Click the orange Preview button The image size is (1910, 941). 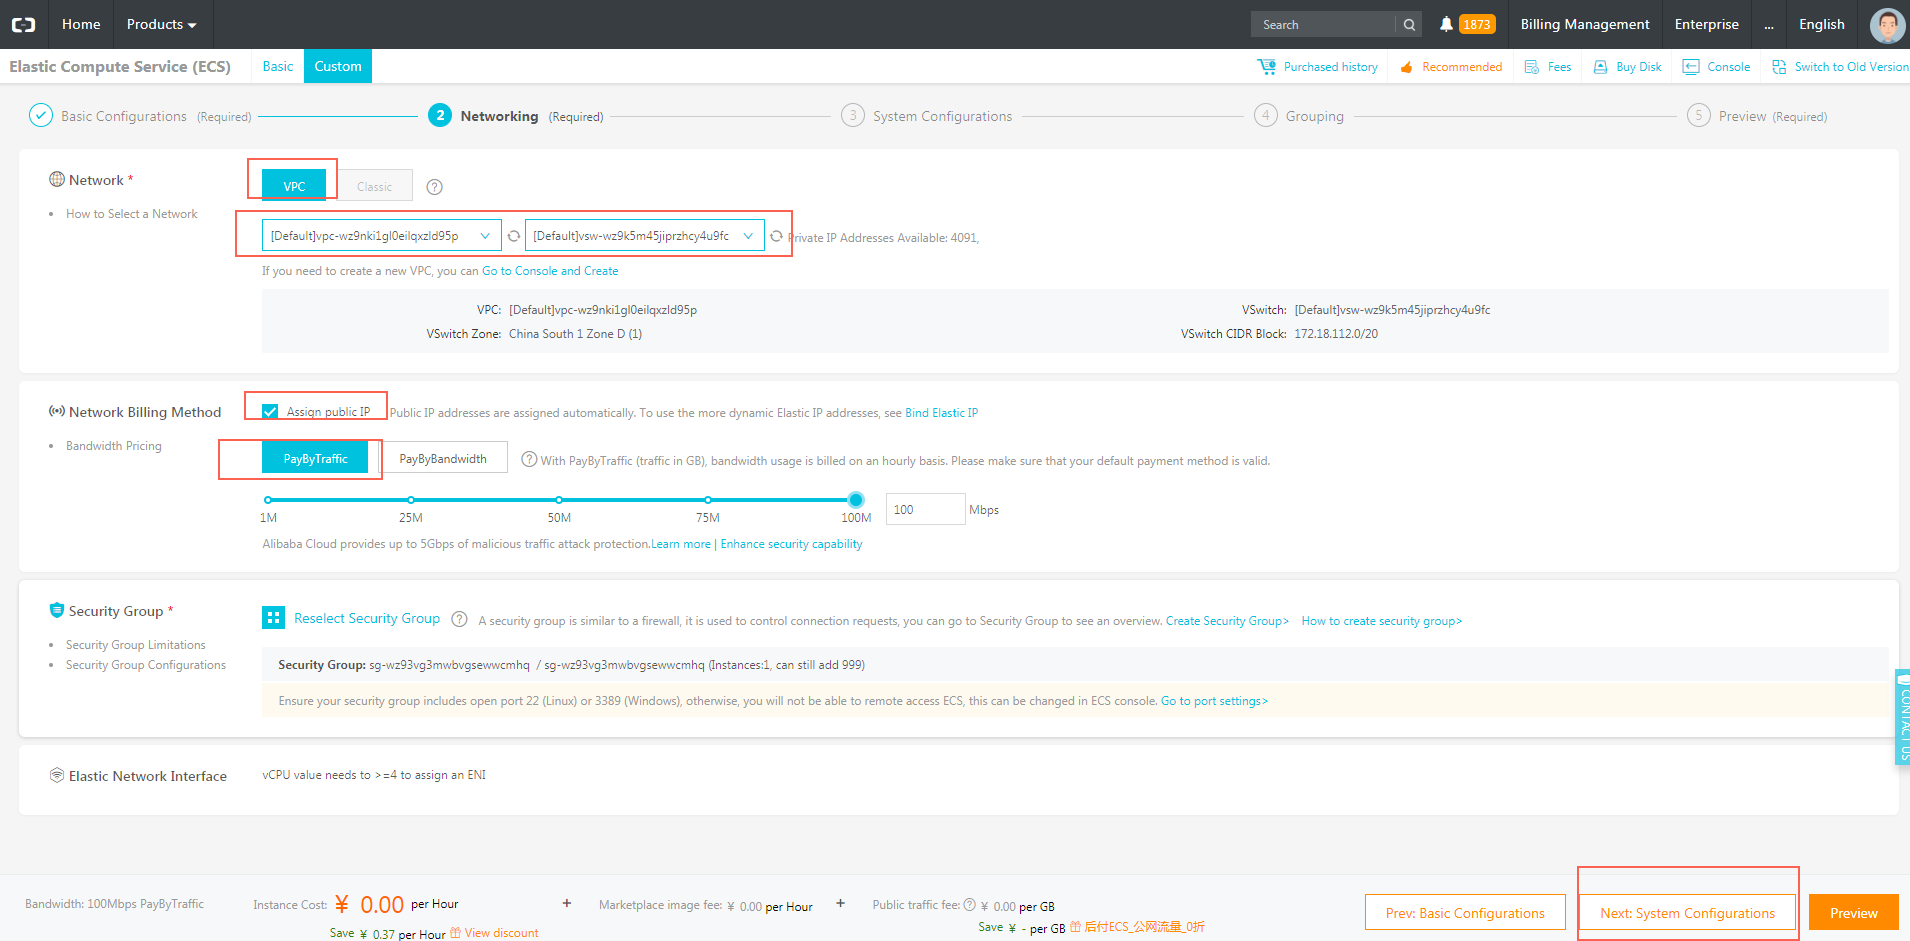(x=1854, y=912)
